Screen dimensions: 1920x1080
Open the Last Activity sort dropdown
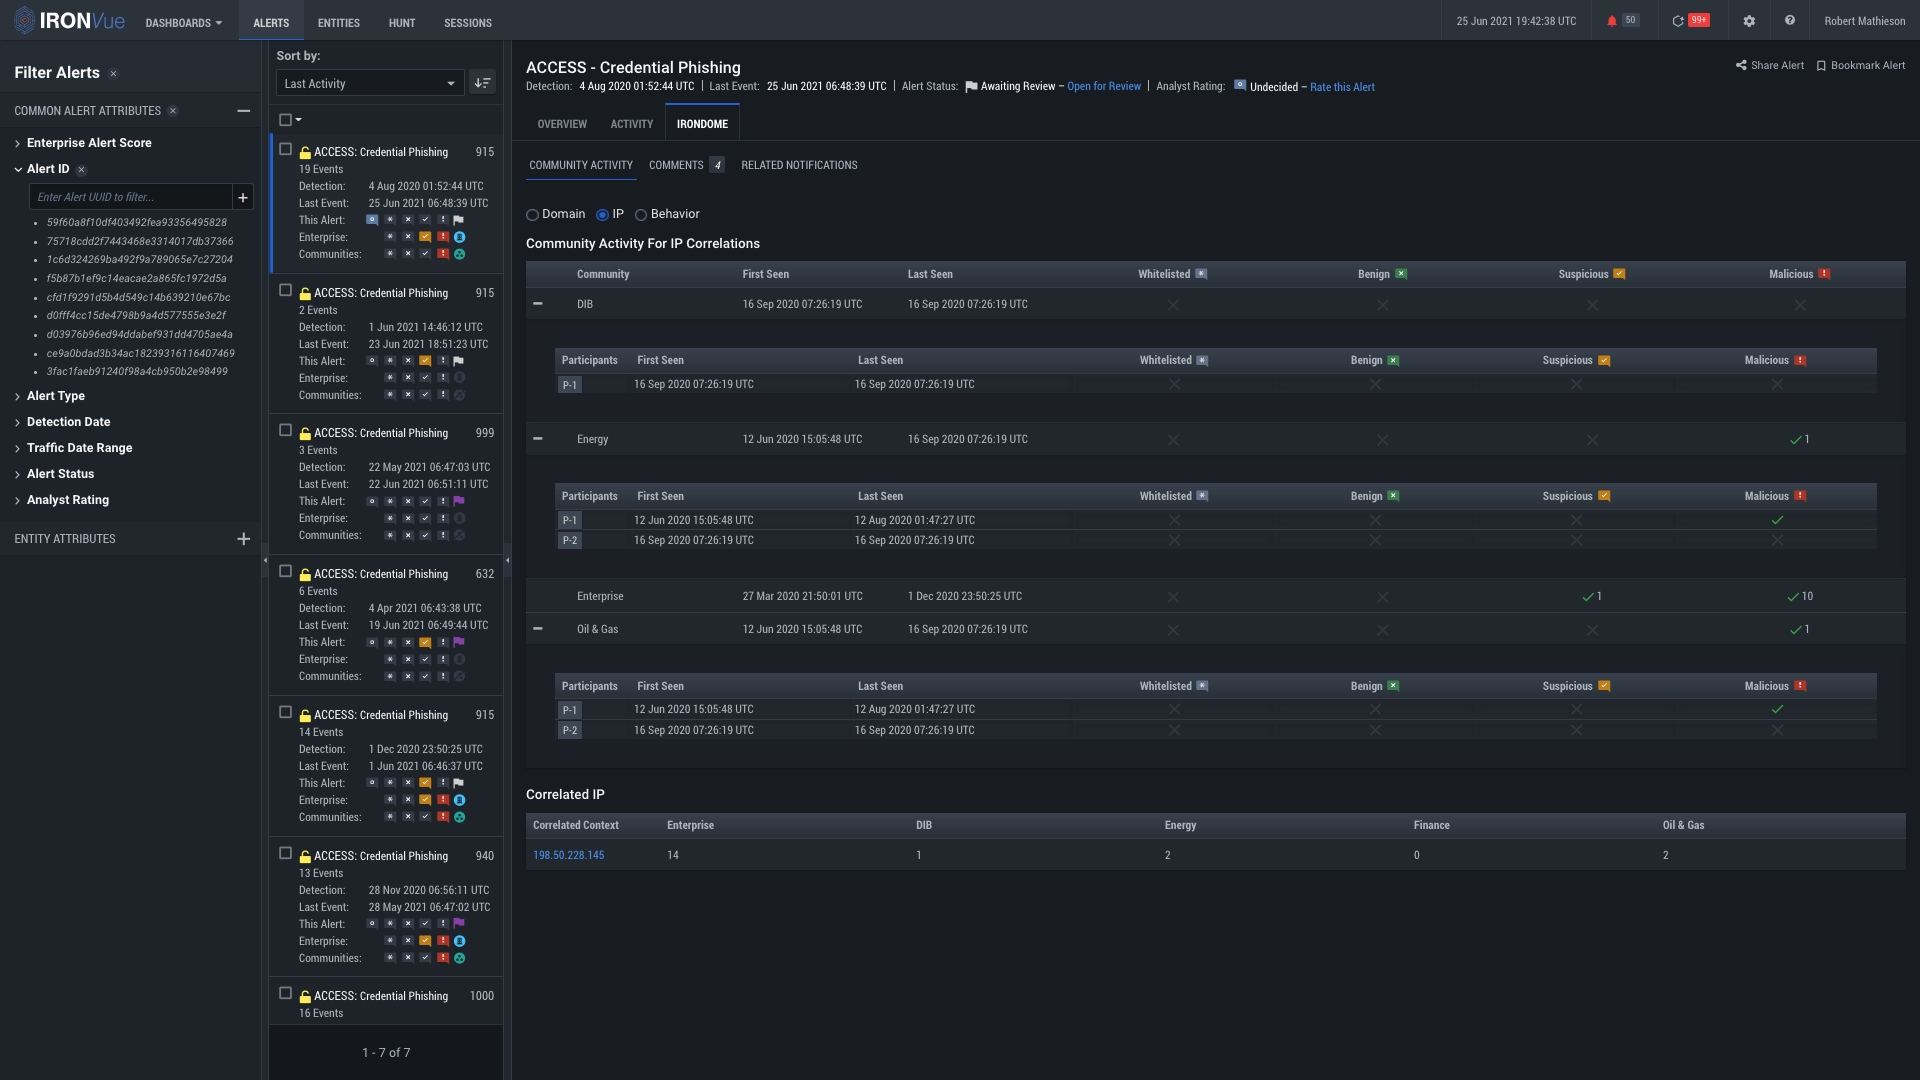[x=369, y=83]
